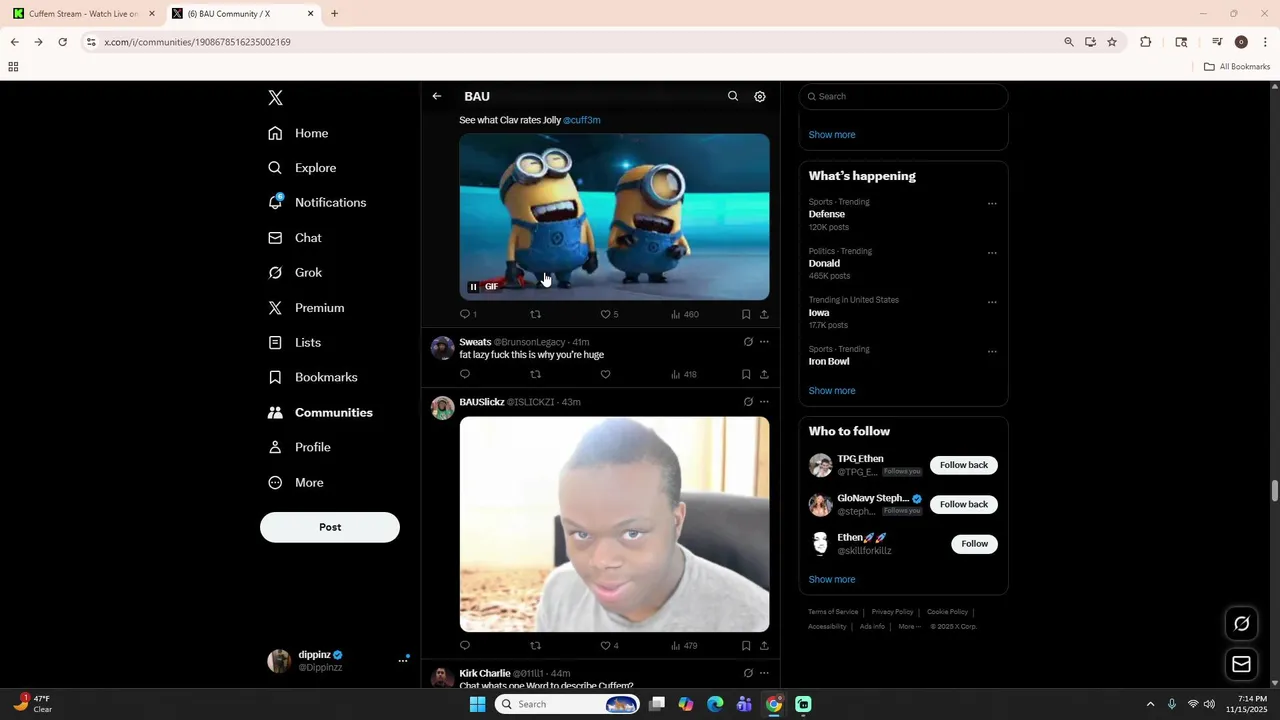Open the Home page in the sidebar
The height and width of the screenshot is (720, 1280).
298,133
